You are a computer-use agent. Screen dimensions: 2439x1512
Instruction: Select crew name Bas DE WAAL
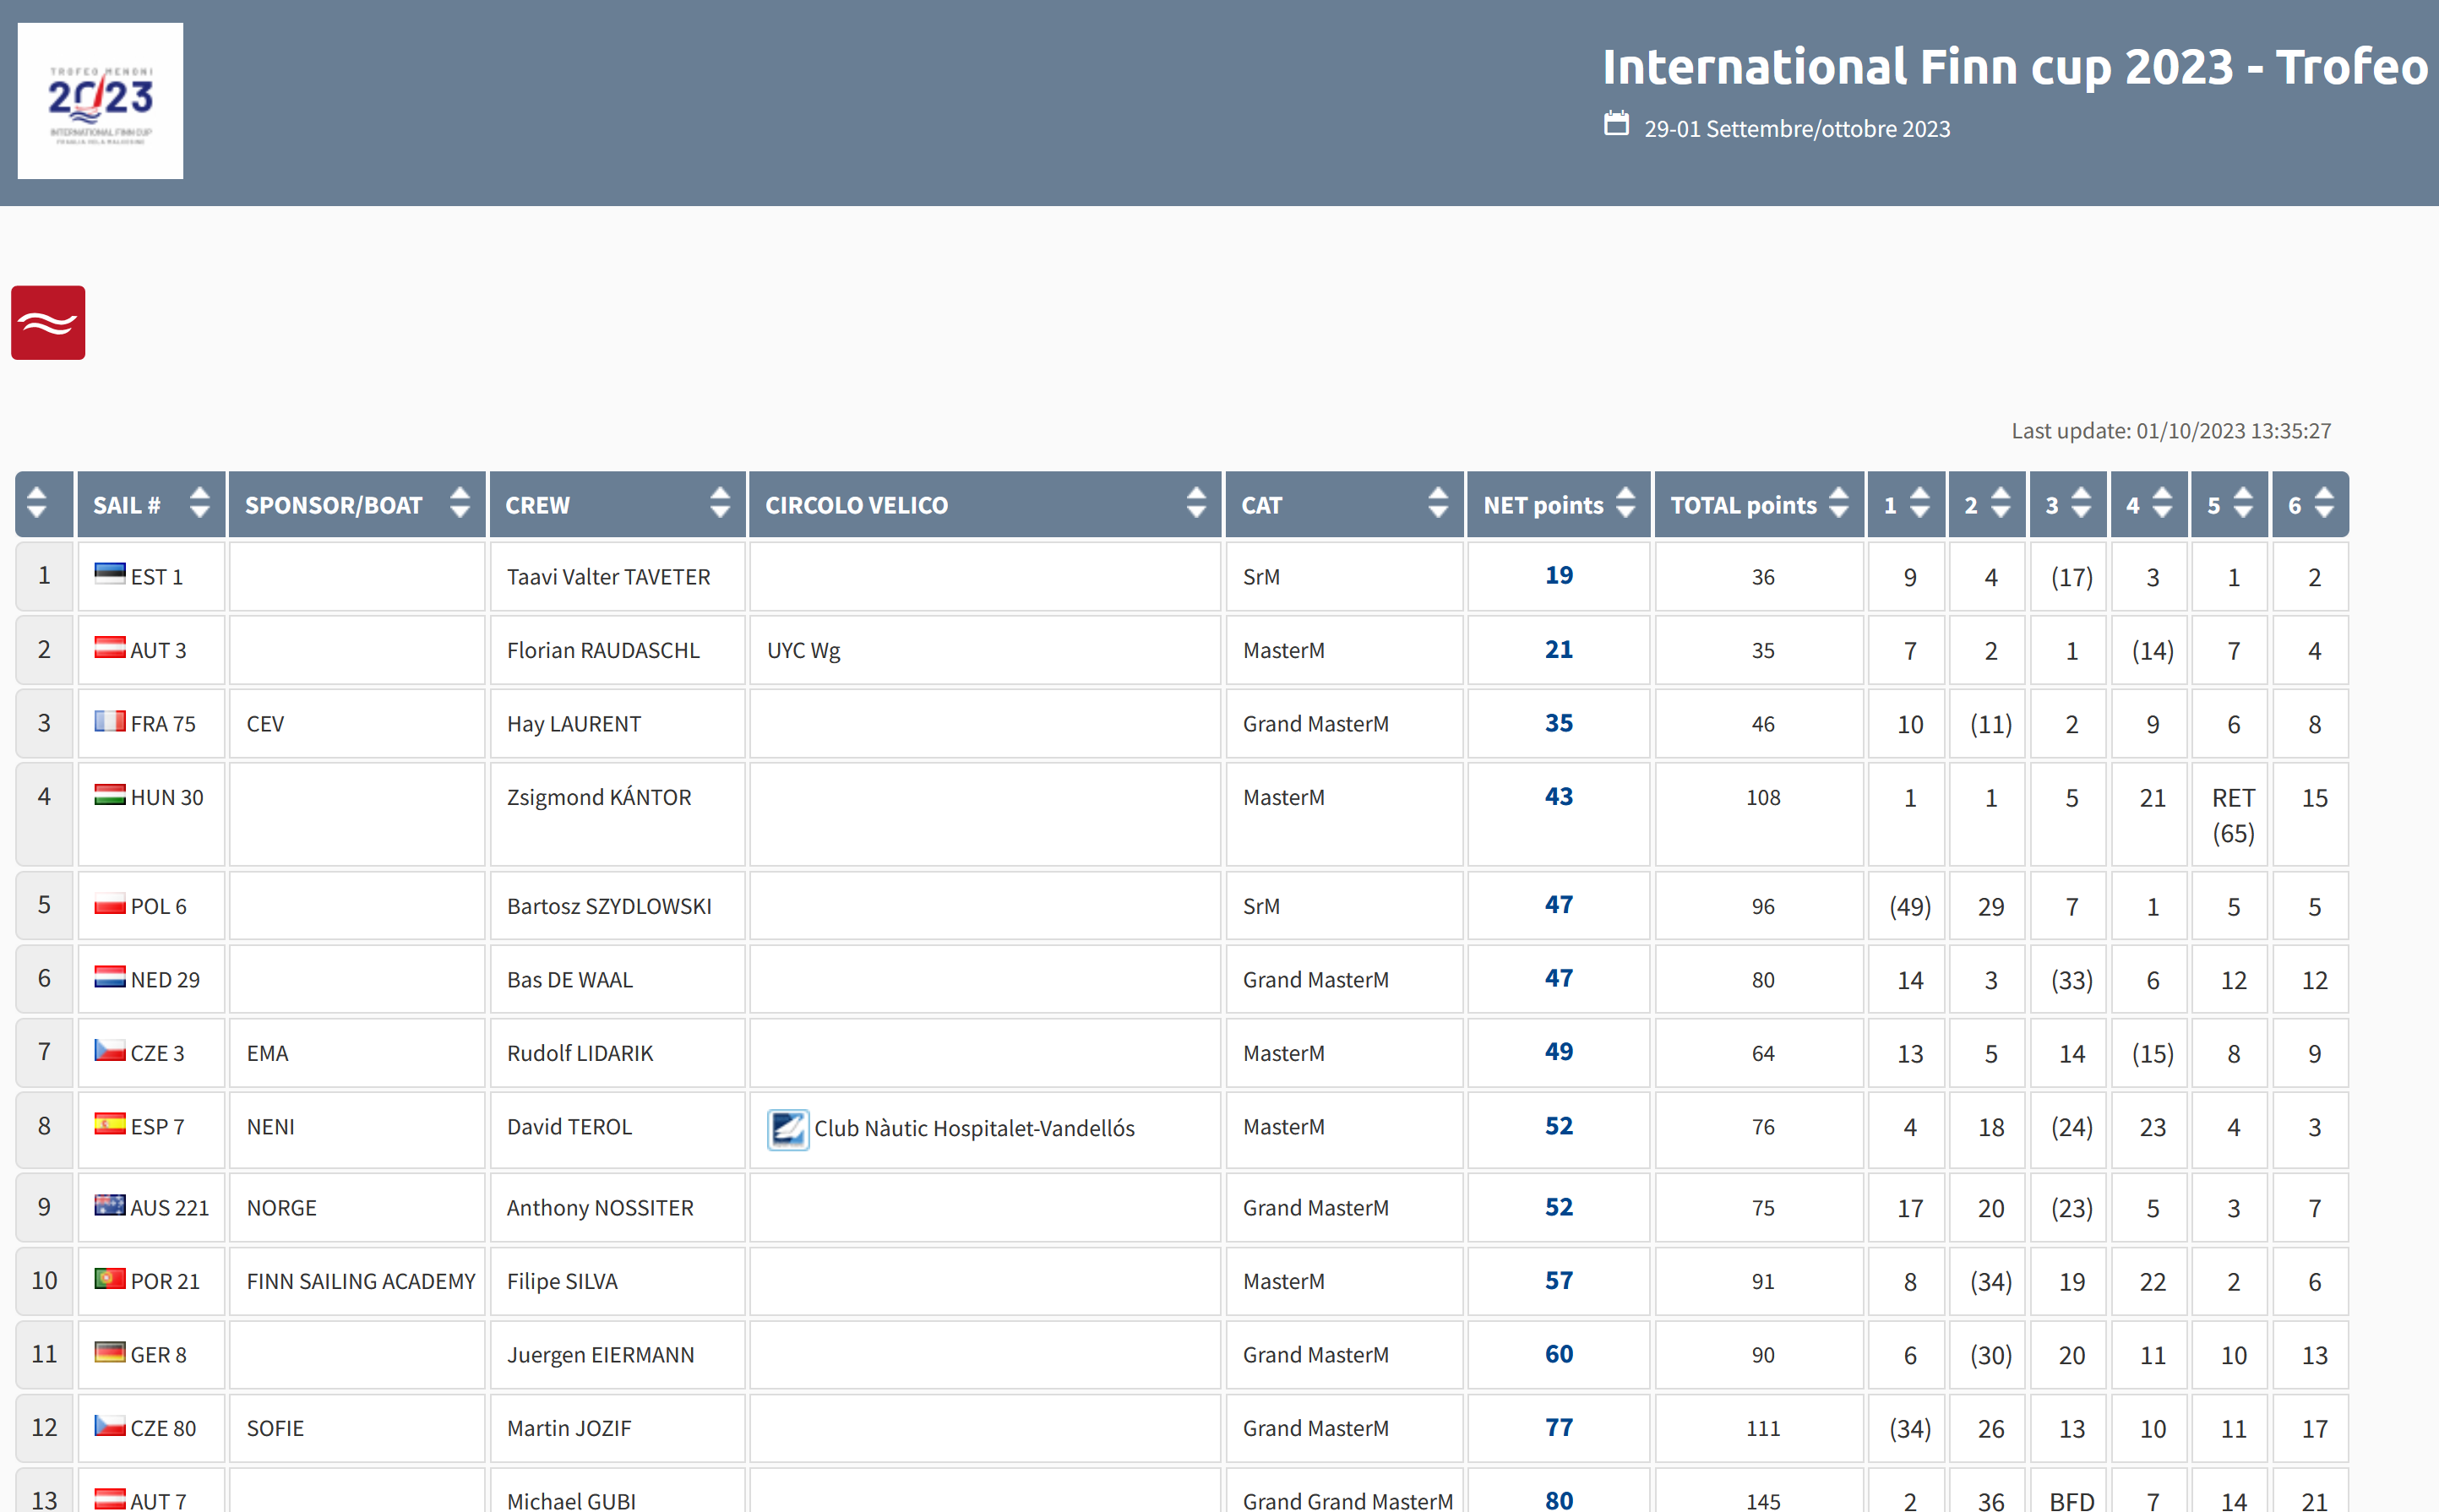[x=570, y=980]
